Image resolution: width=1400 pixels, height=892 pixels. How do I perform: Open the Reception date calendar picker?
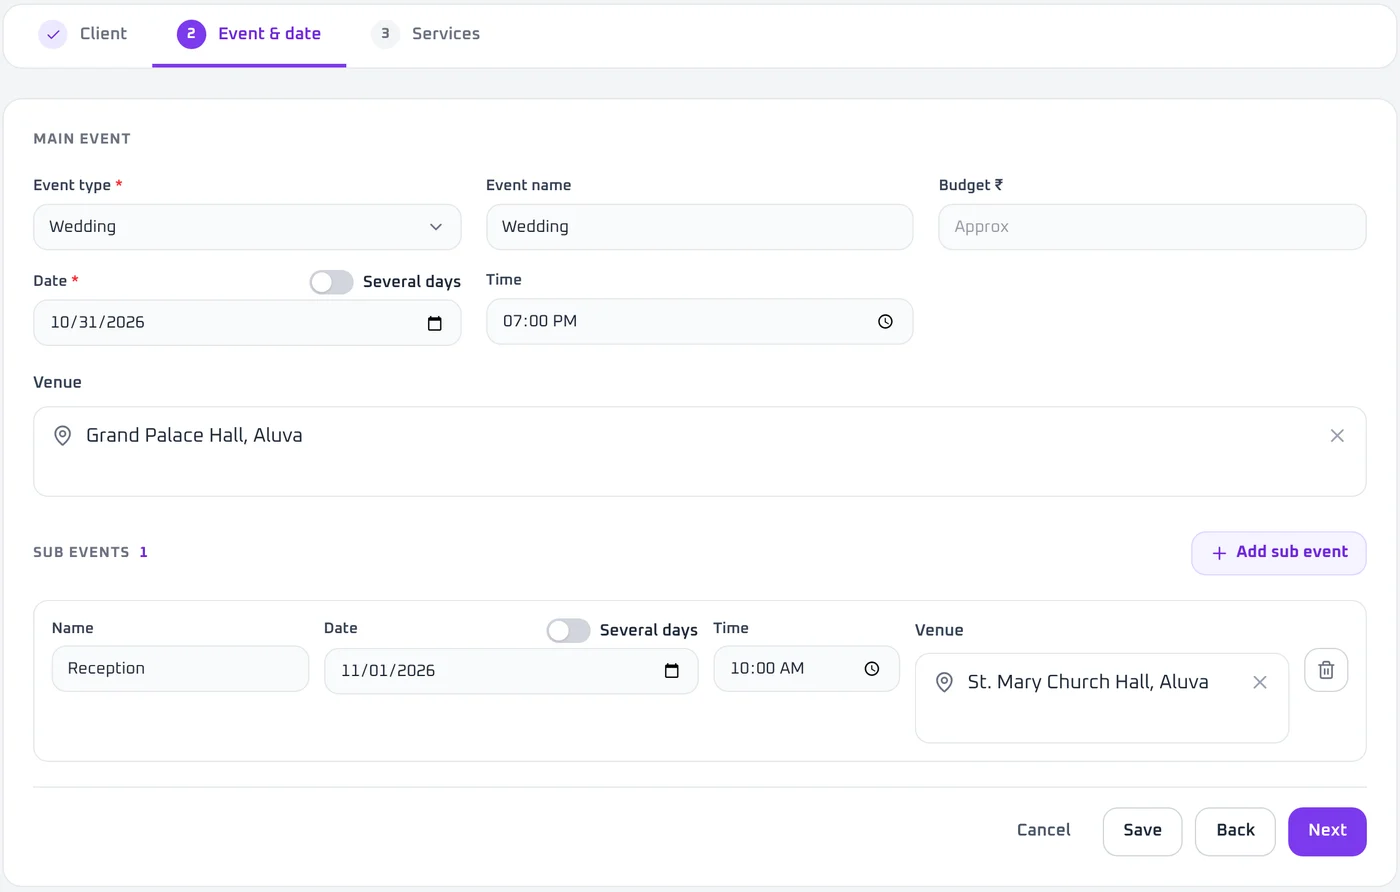coord(671,671)
